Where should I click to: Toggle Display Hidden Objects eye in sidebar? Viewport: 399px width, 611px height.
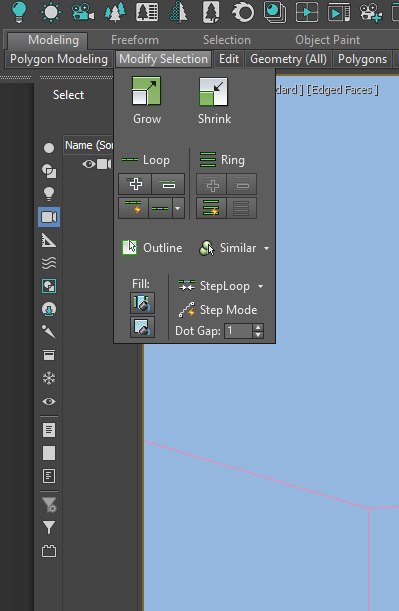(49, 401)
